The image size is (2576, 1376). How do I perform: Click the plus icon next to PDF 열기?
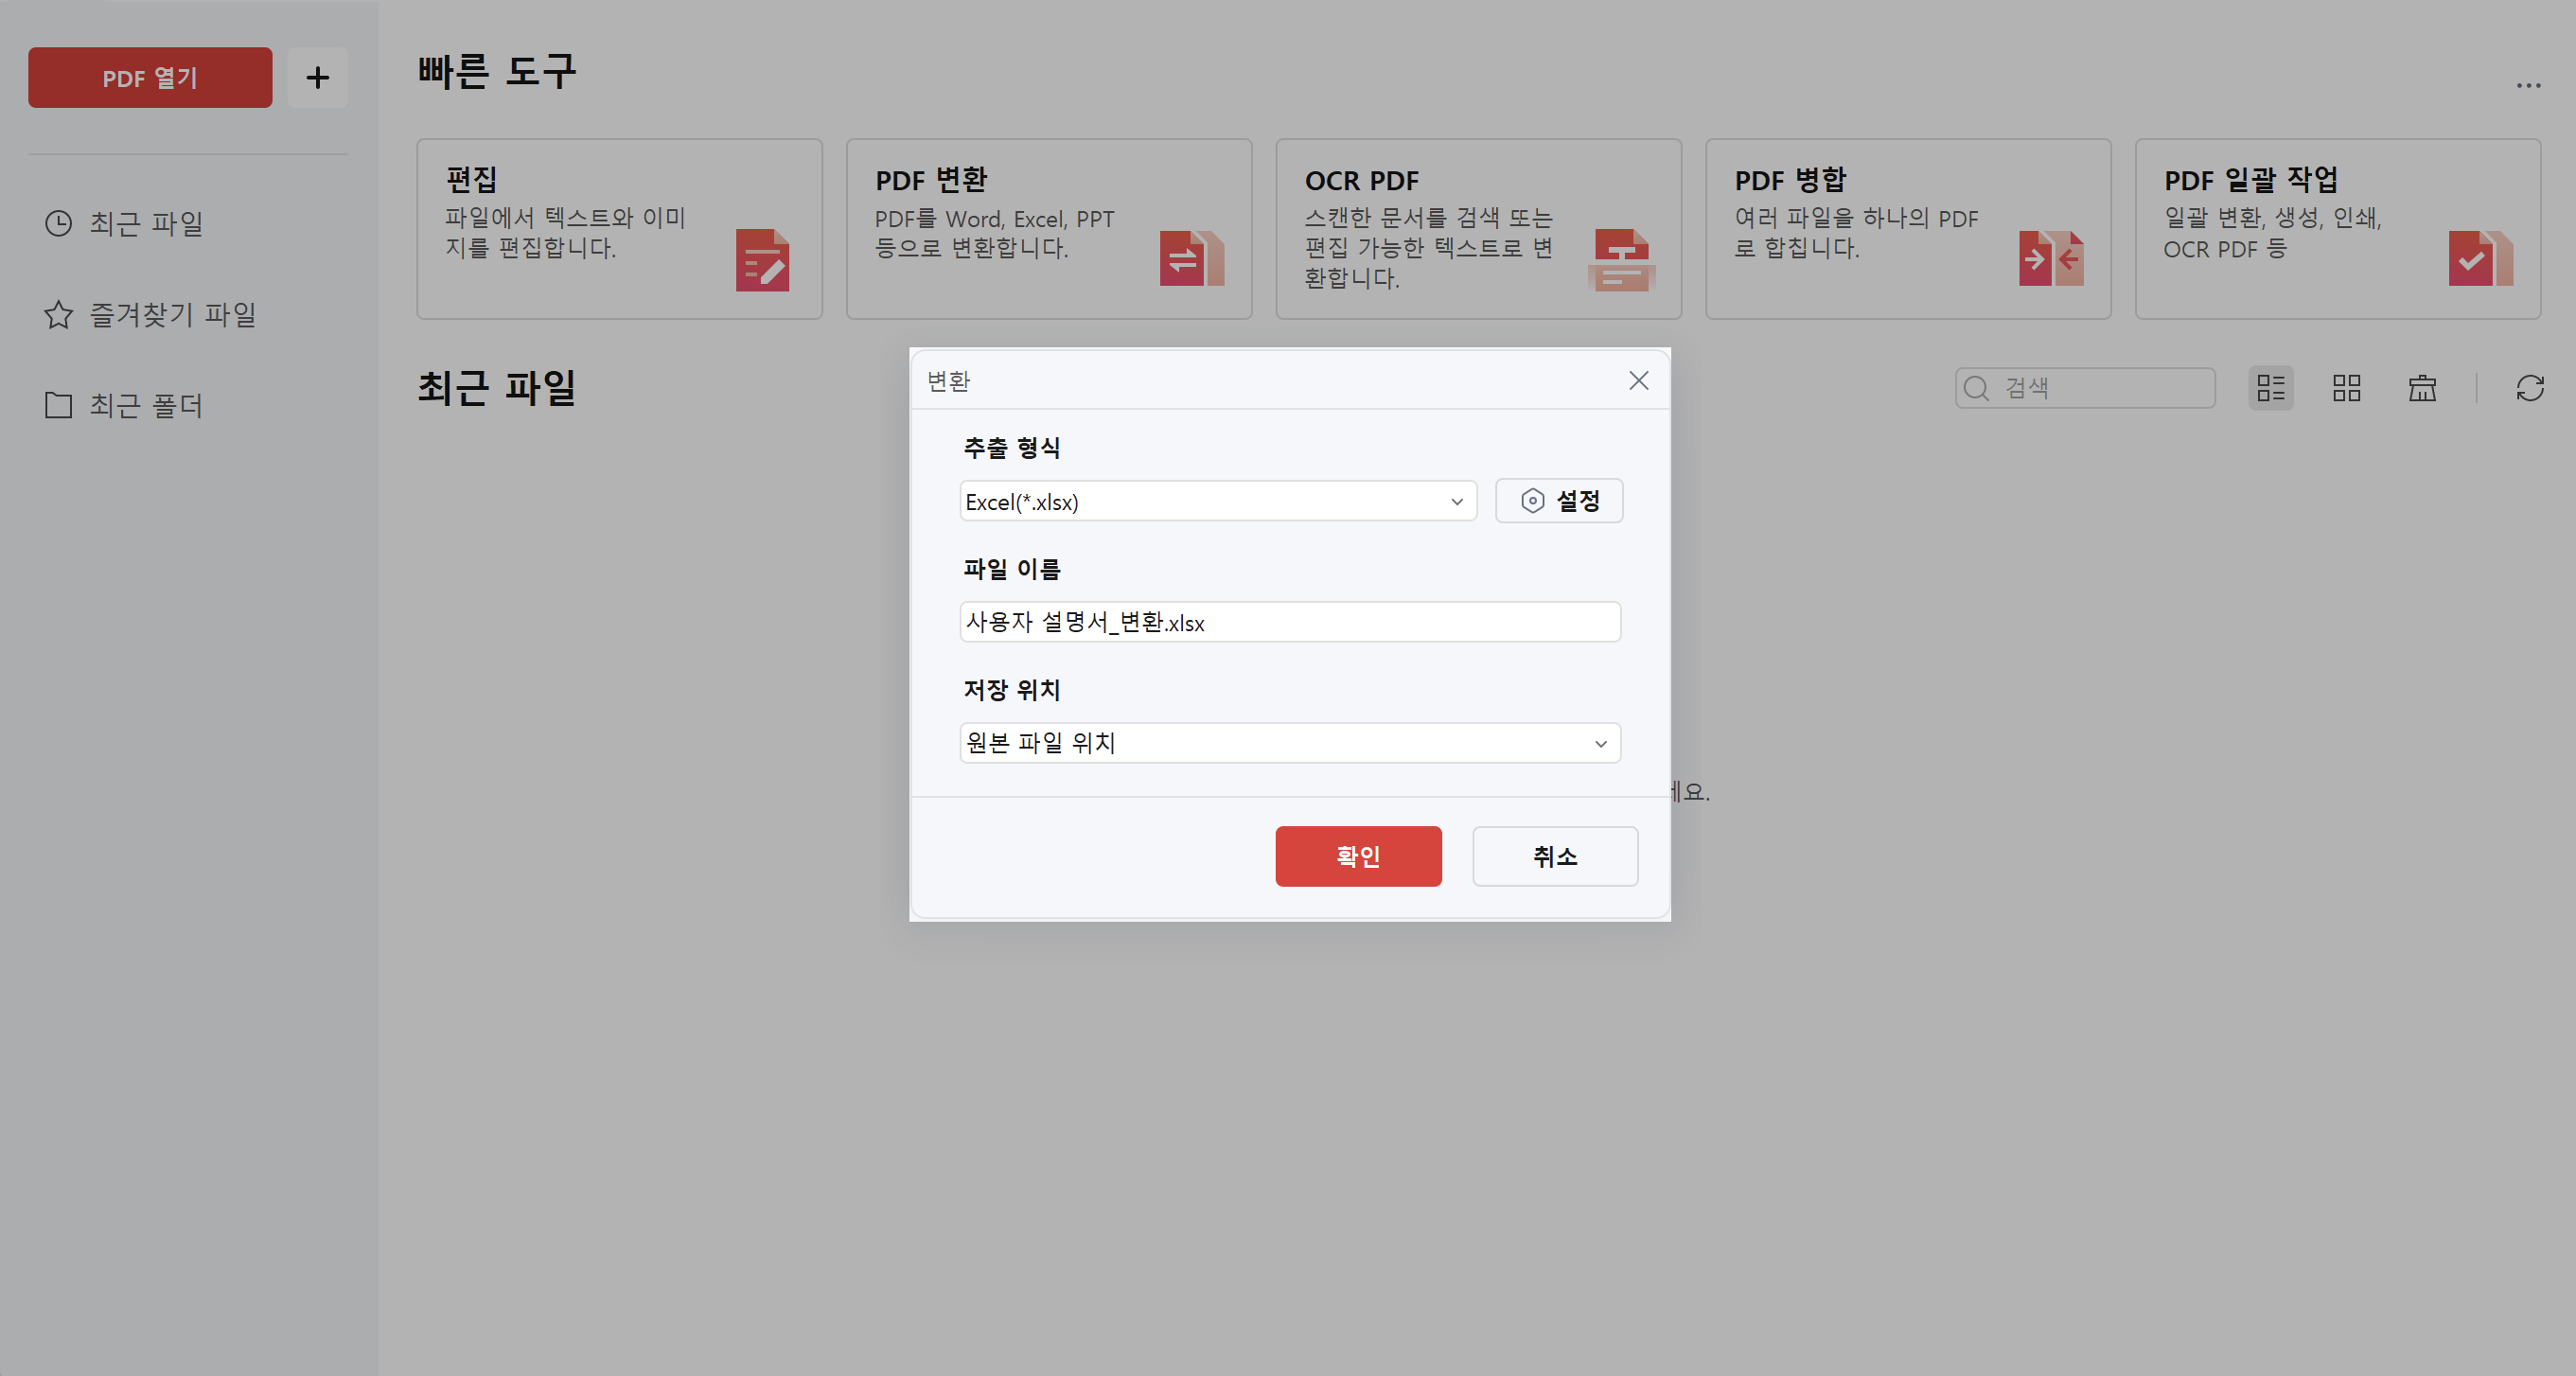[x=318, y=77]
